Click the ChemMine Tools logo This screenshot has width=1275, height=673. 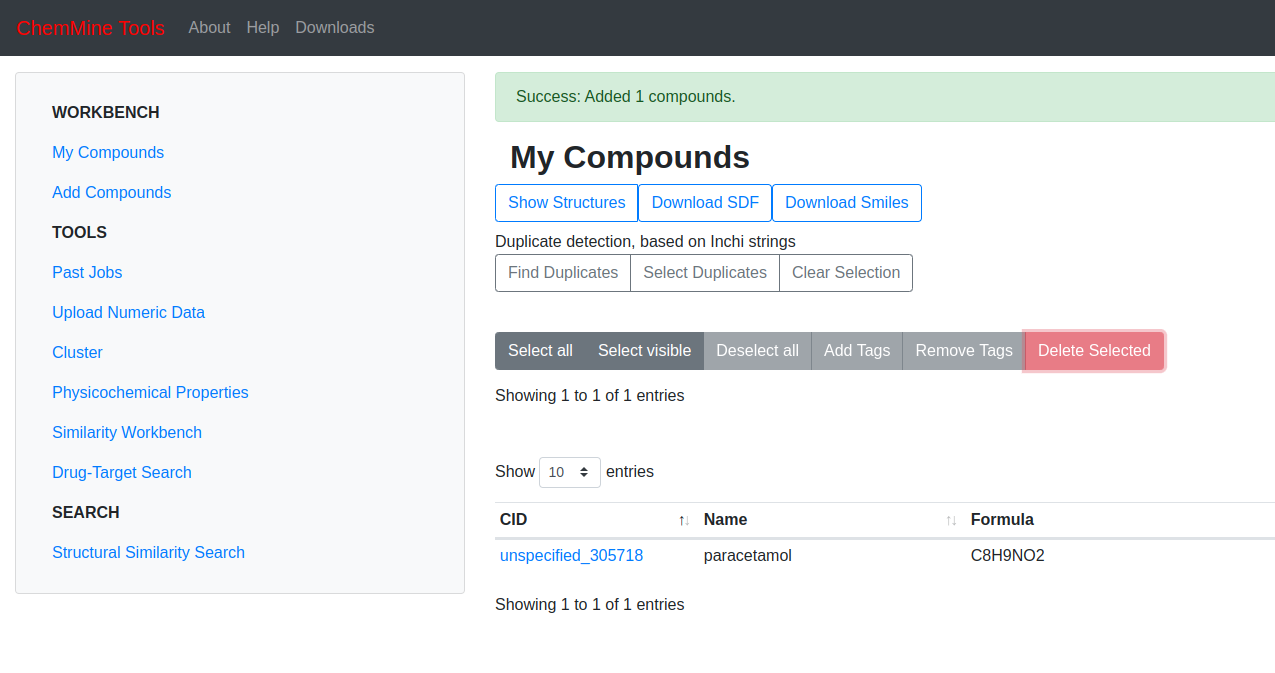91,28
